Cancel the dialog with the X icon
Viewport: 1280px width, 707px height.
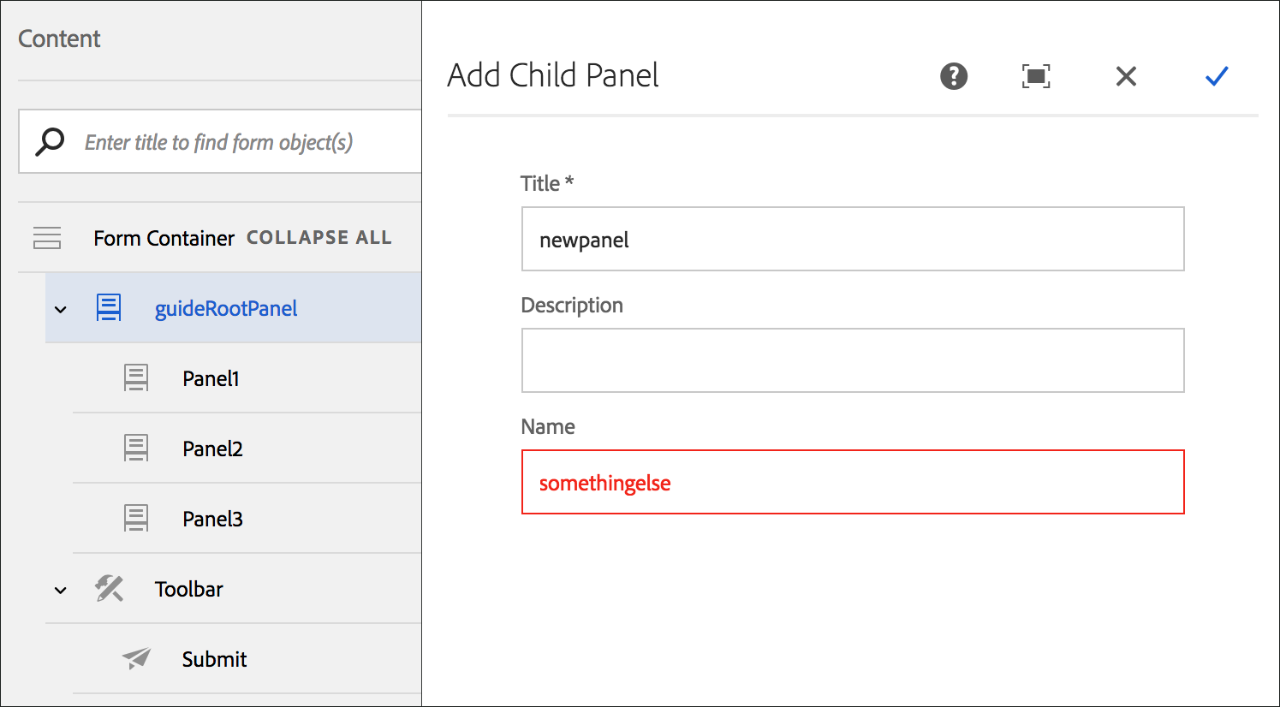(1126, 76)
